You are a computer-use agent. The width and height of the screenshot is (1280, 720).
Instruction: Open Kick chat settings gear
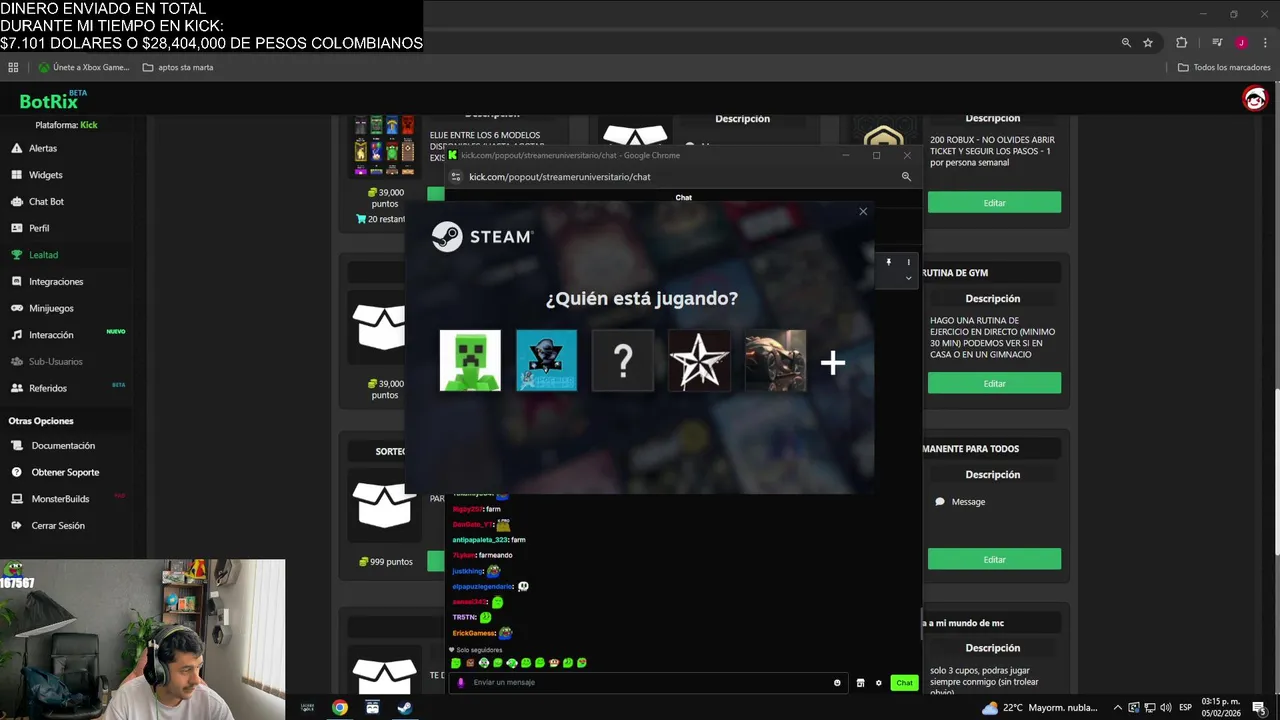click(879, 683)
